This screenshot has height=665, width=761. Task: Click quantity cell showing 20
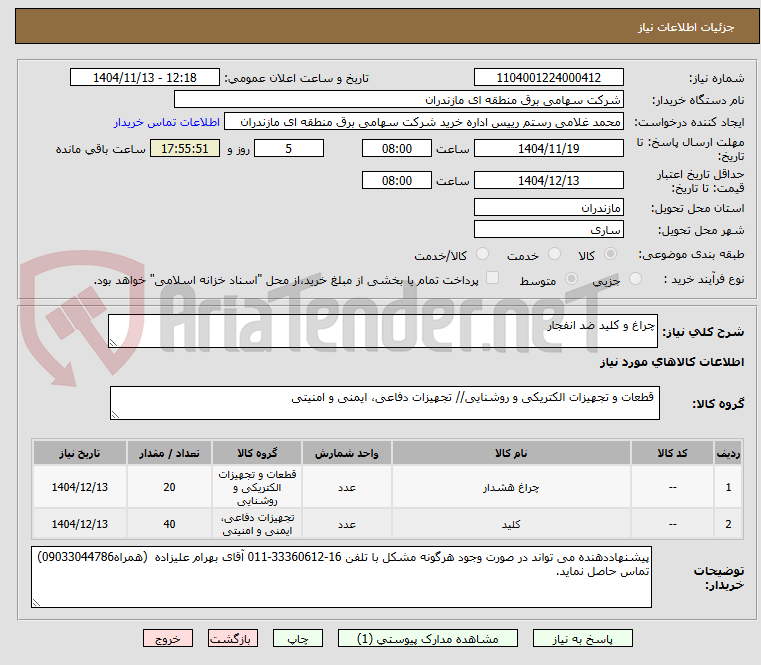point(169,487)
